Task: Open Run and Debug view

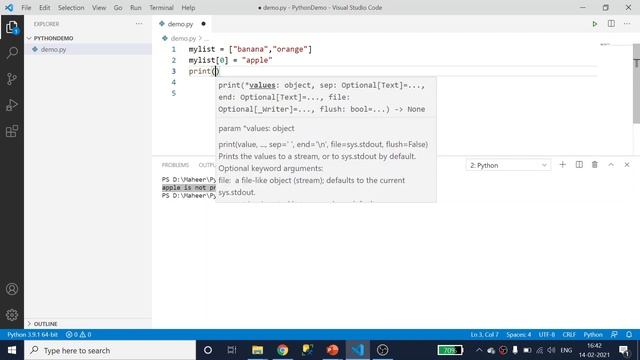Action: pos(12,105)
